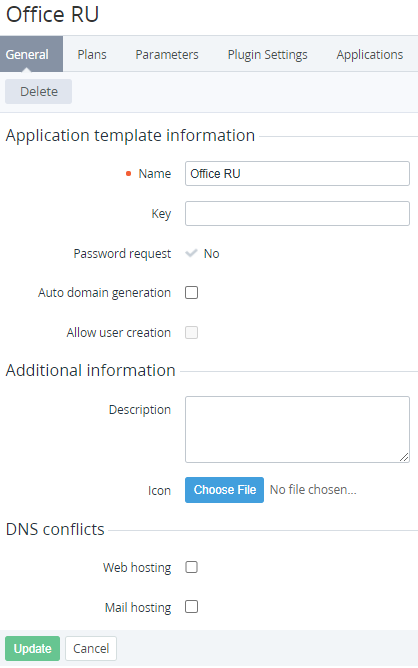Open the Applications tab

(370, 55)
